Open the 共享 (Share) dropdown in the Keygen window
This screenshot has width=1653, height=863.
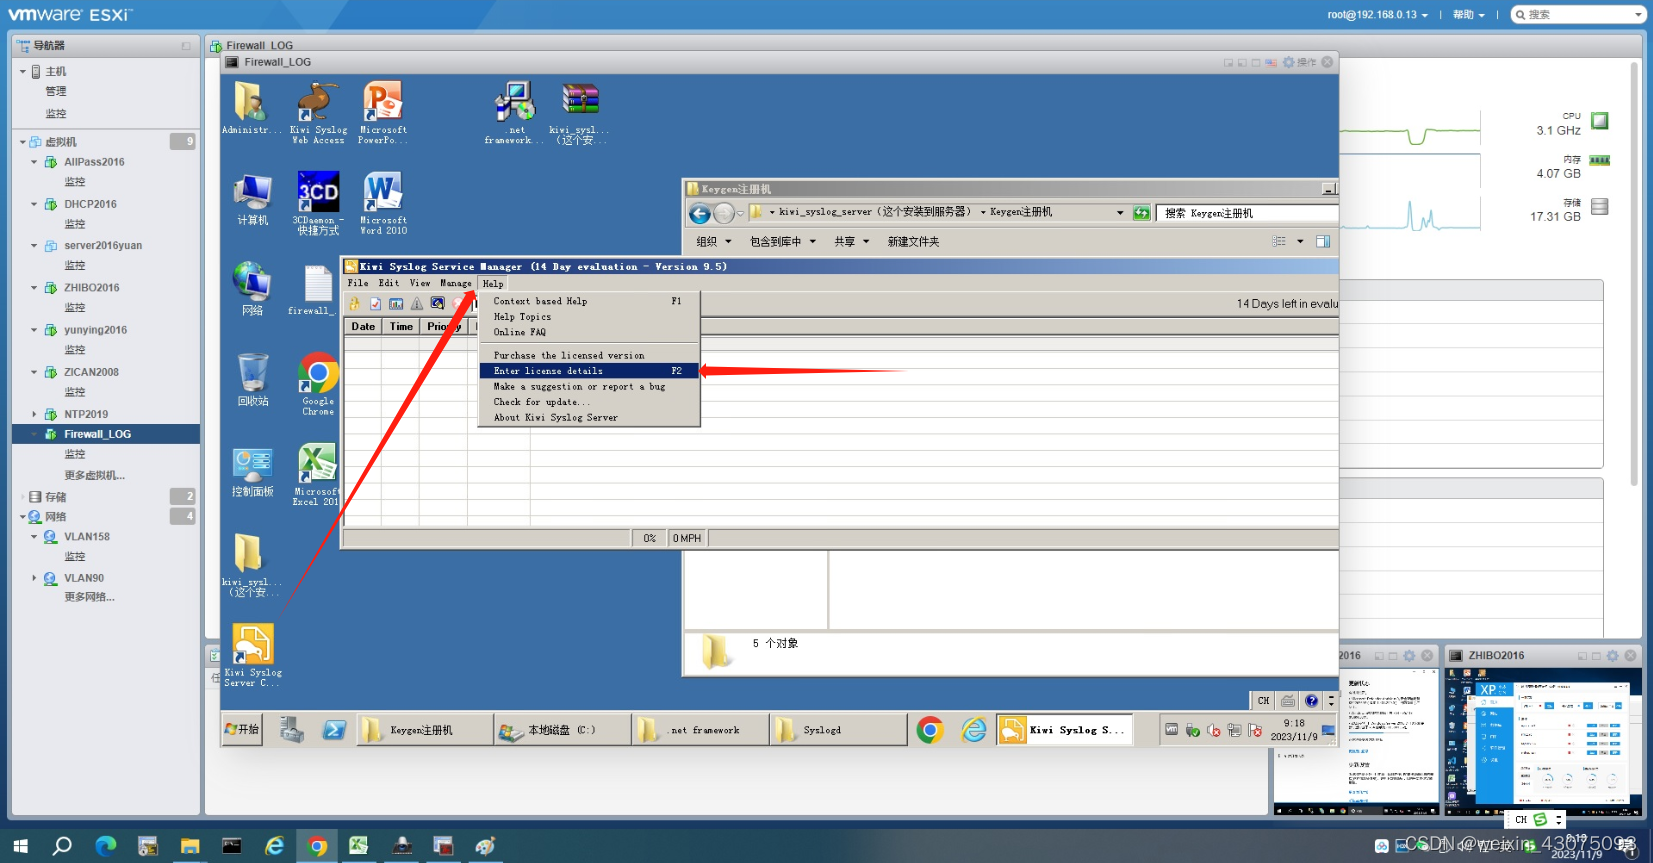coord(852,242)
